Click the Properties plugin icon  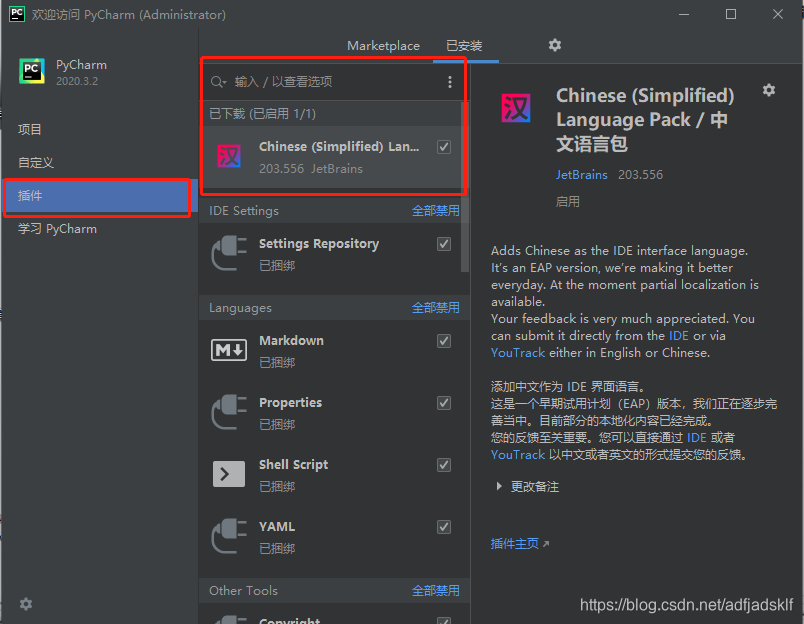pos(229,412)
